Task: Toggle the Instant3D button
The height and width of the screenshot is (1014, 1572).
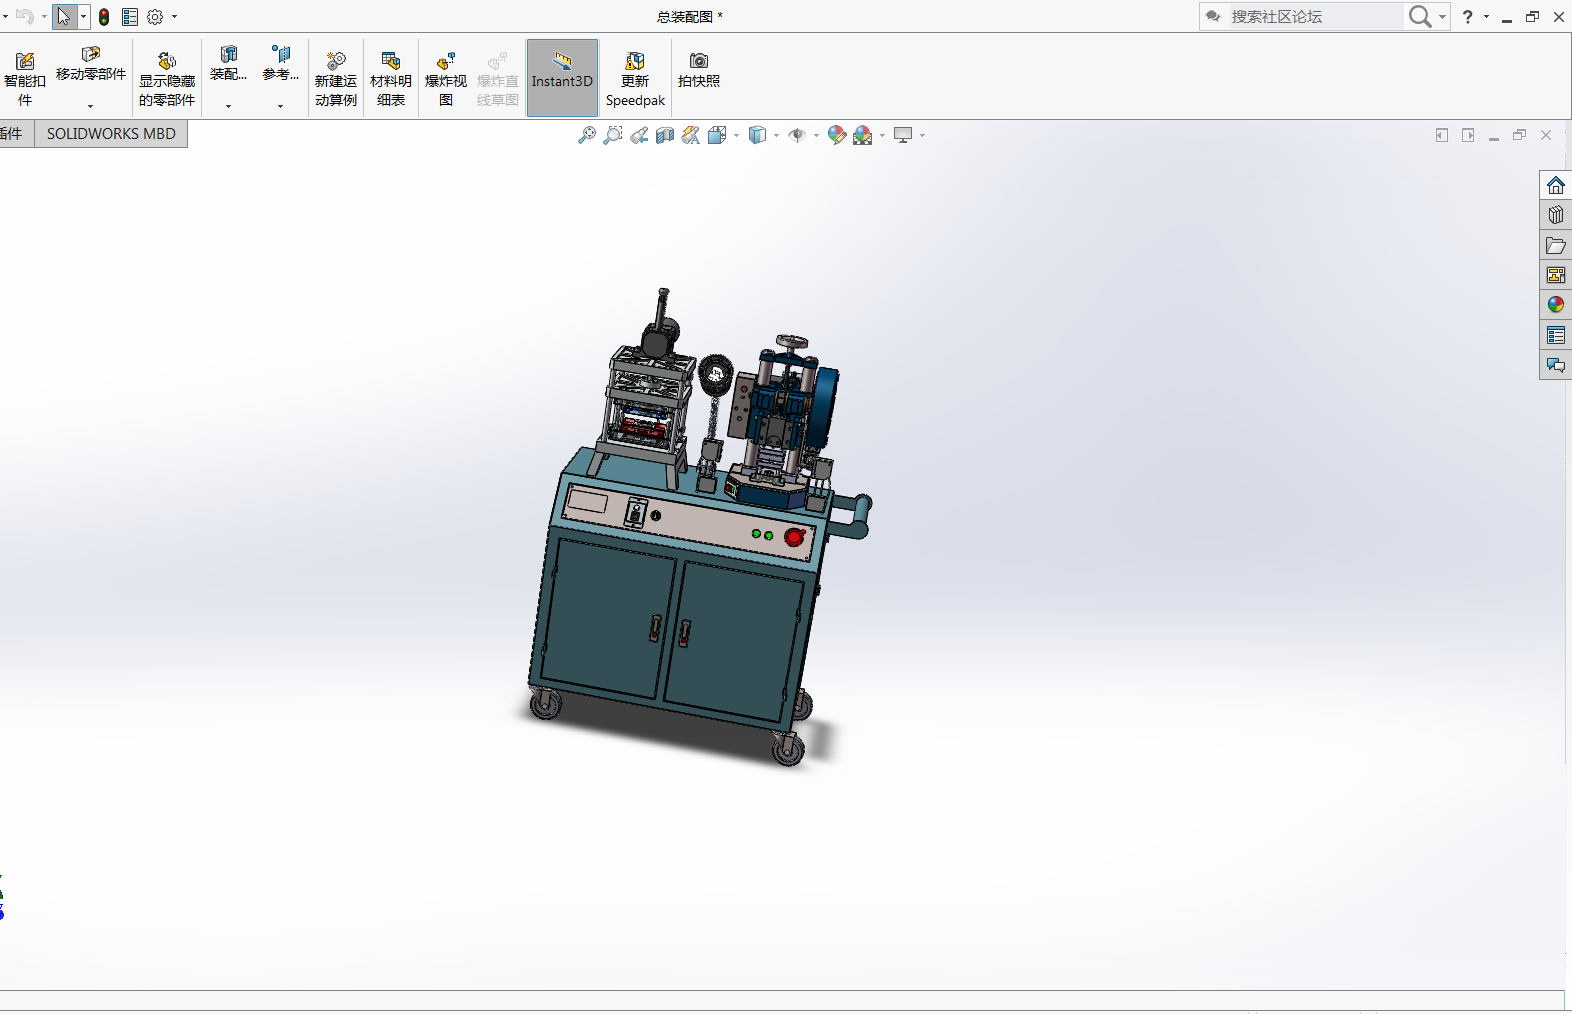Action: click(562, 78)
